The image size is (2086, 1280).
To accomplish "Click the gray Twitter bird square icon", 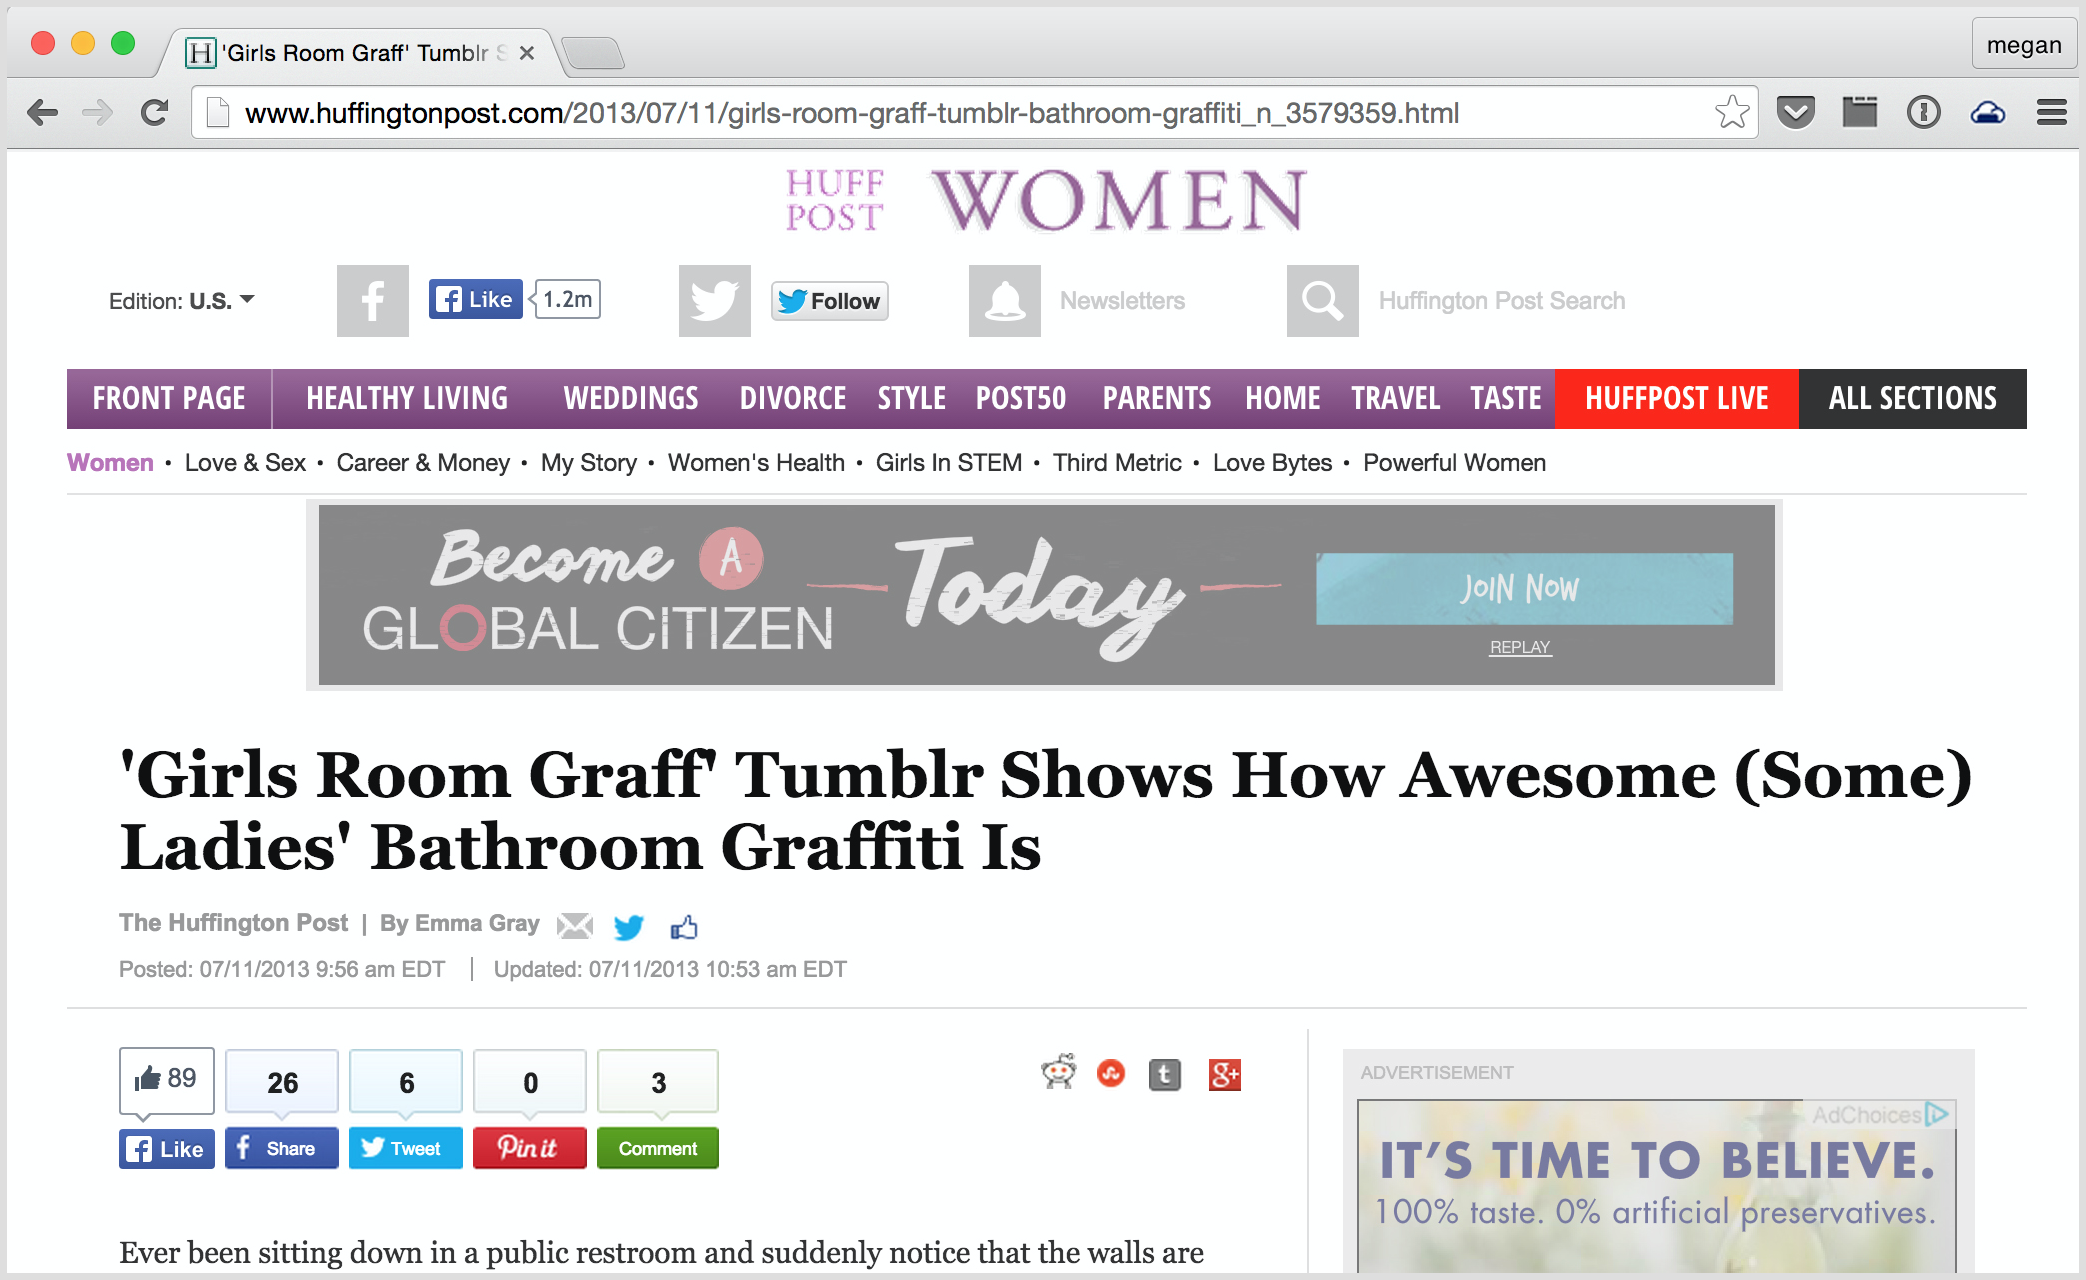I will 715,301.
